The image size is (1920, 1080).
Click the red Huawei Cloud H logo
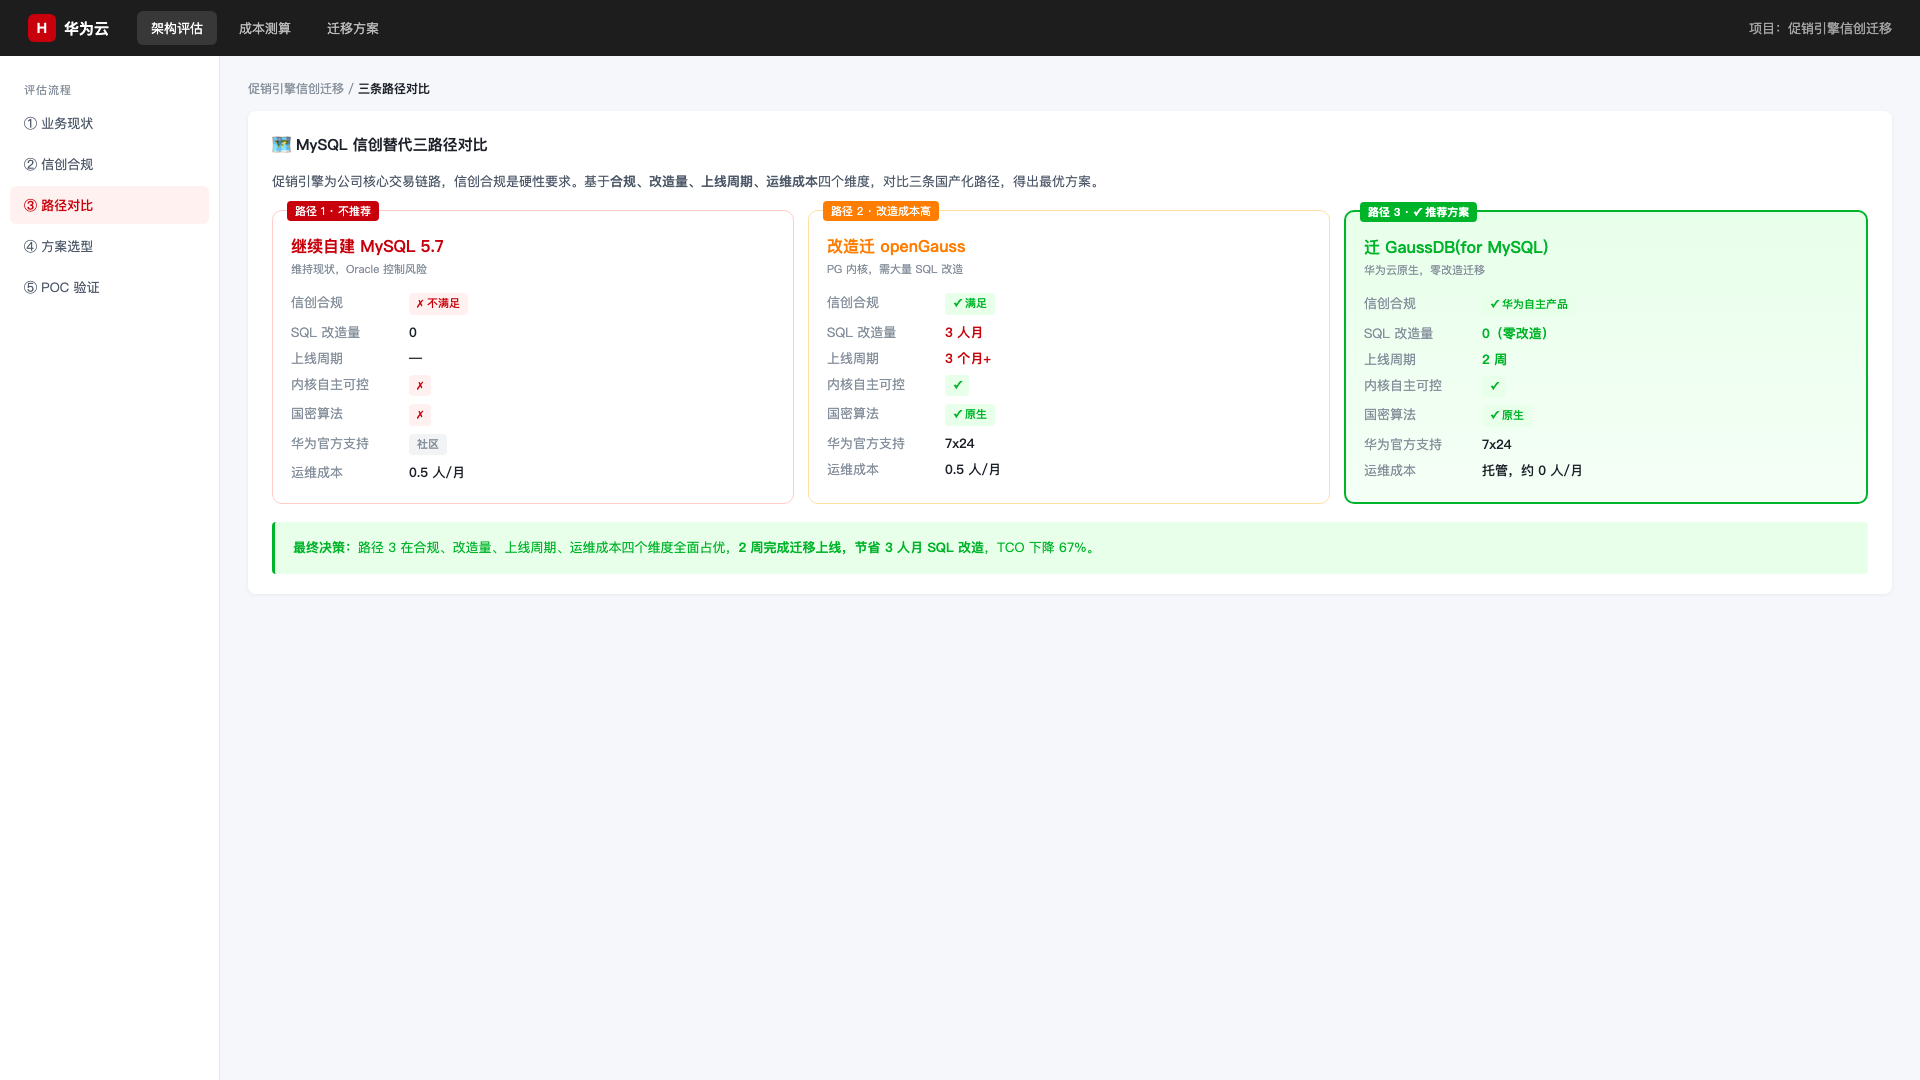pyautogui.click(x=41, y=28)
